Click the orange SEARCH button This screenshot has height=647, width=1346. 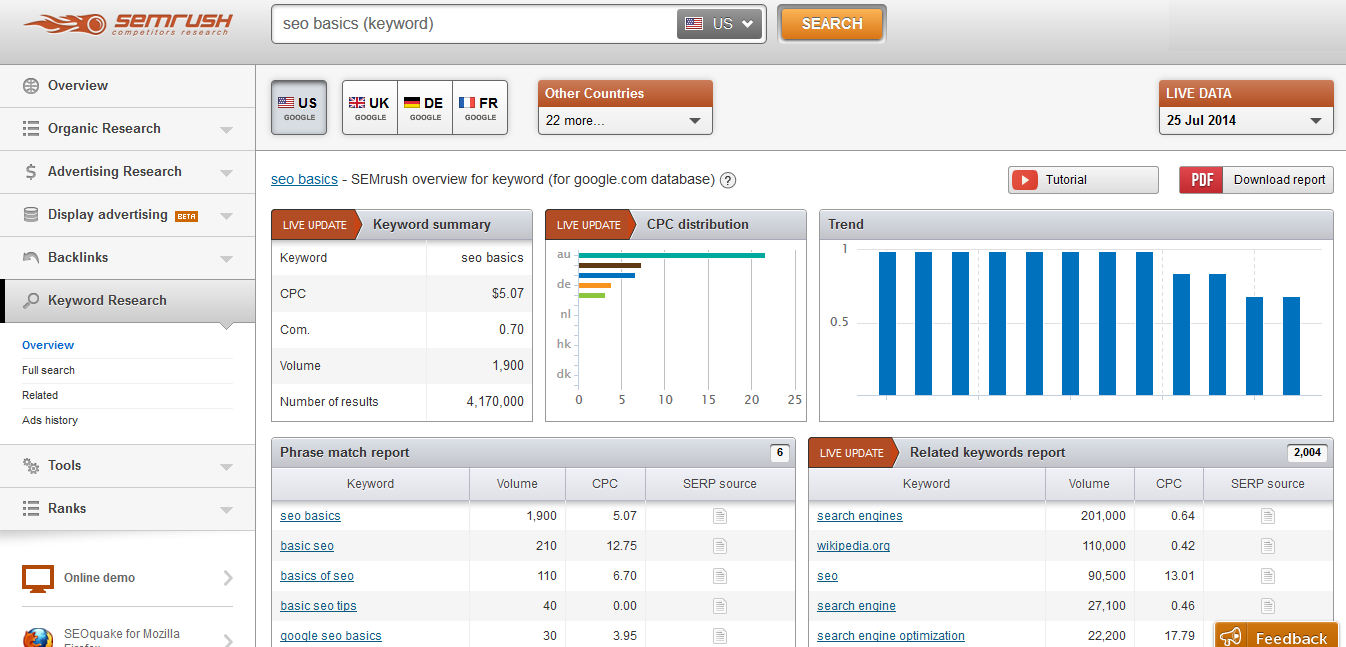831,24
